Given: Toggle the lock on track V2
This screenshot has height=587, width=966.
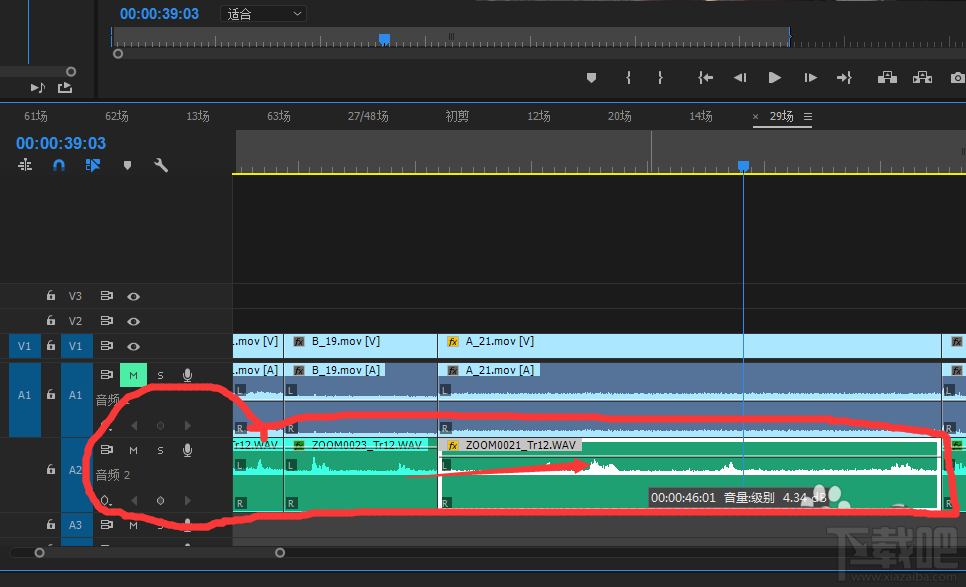Looking at the screenshot, I should coord(50,321).
